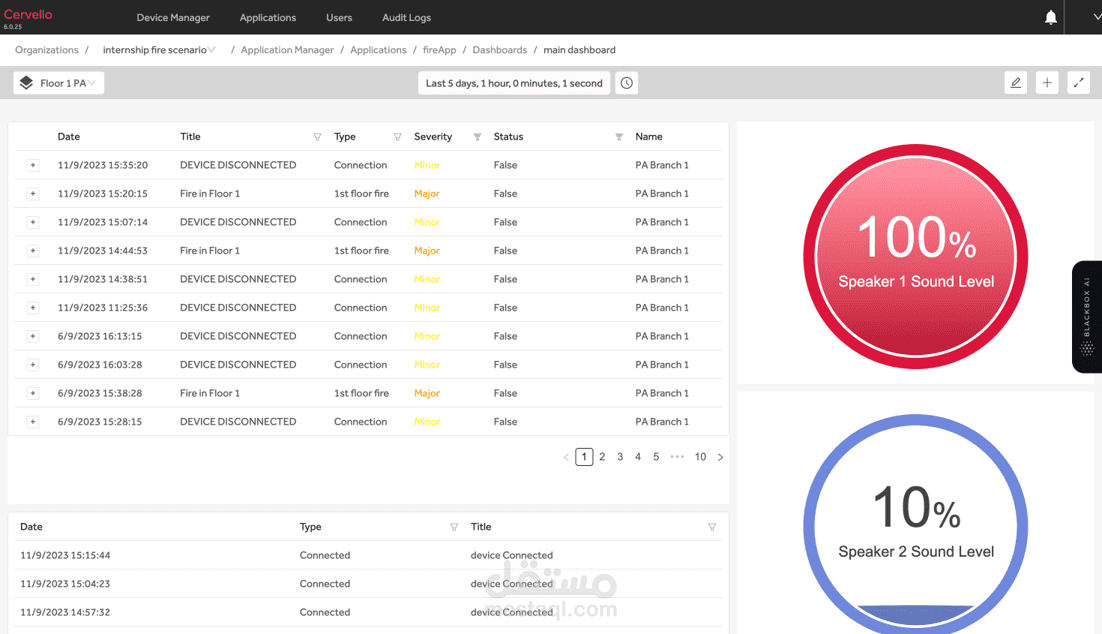Expand the 11/9/2023 15:20:15 fire alarm row

[32, 193]
